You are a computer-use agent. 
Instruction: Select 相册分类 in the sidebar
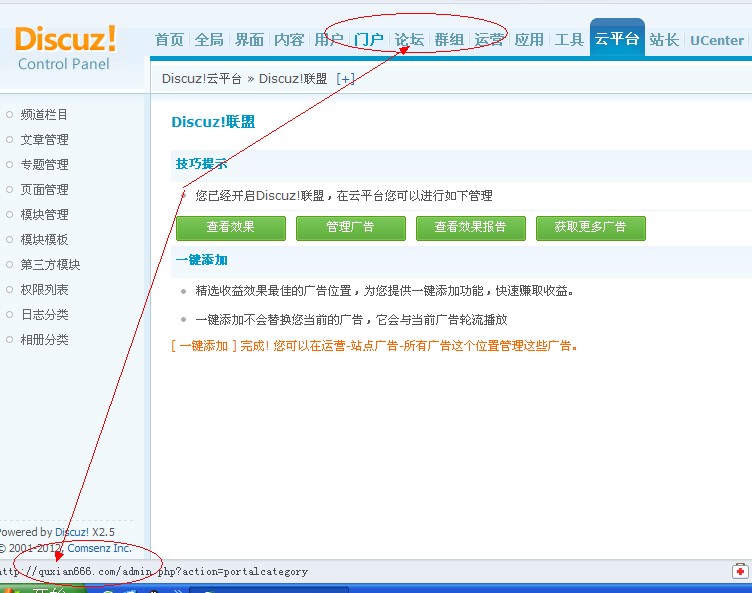(x=44, y=339)
